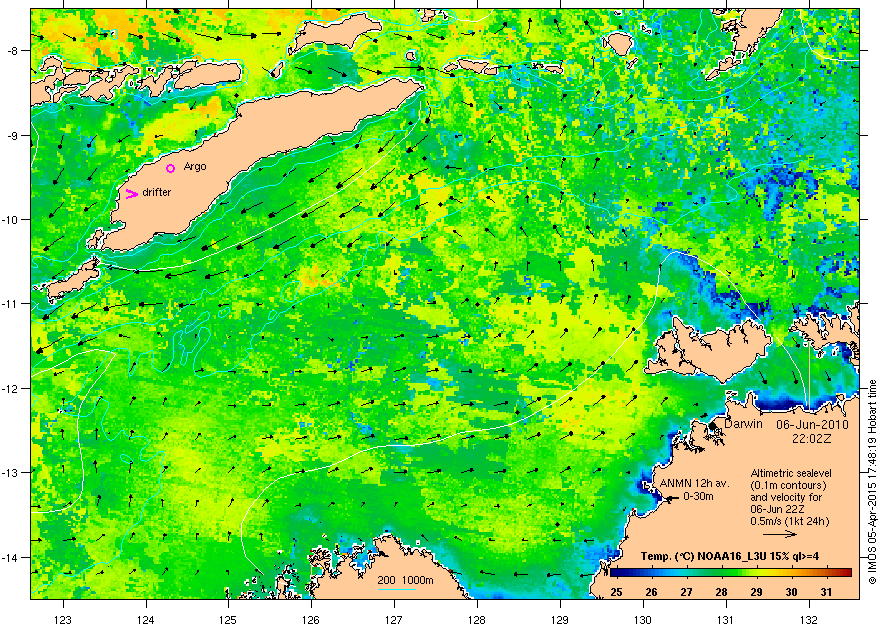Click latitude axis label '-12'
Viewport: 880px width, 630px height.
click(x=12, y=389)
